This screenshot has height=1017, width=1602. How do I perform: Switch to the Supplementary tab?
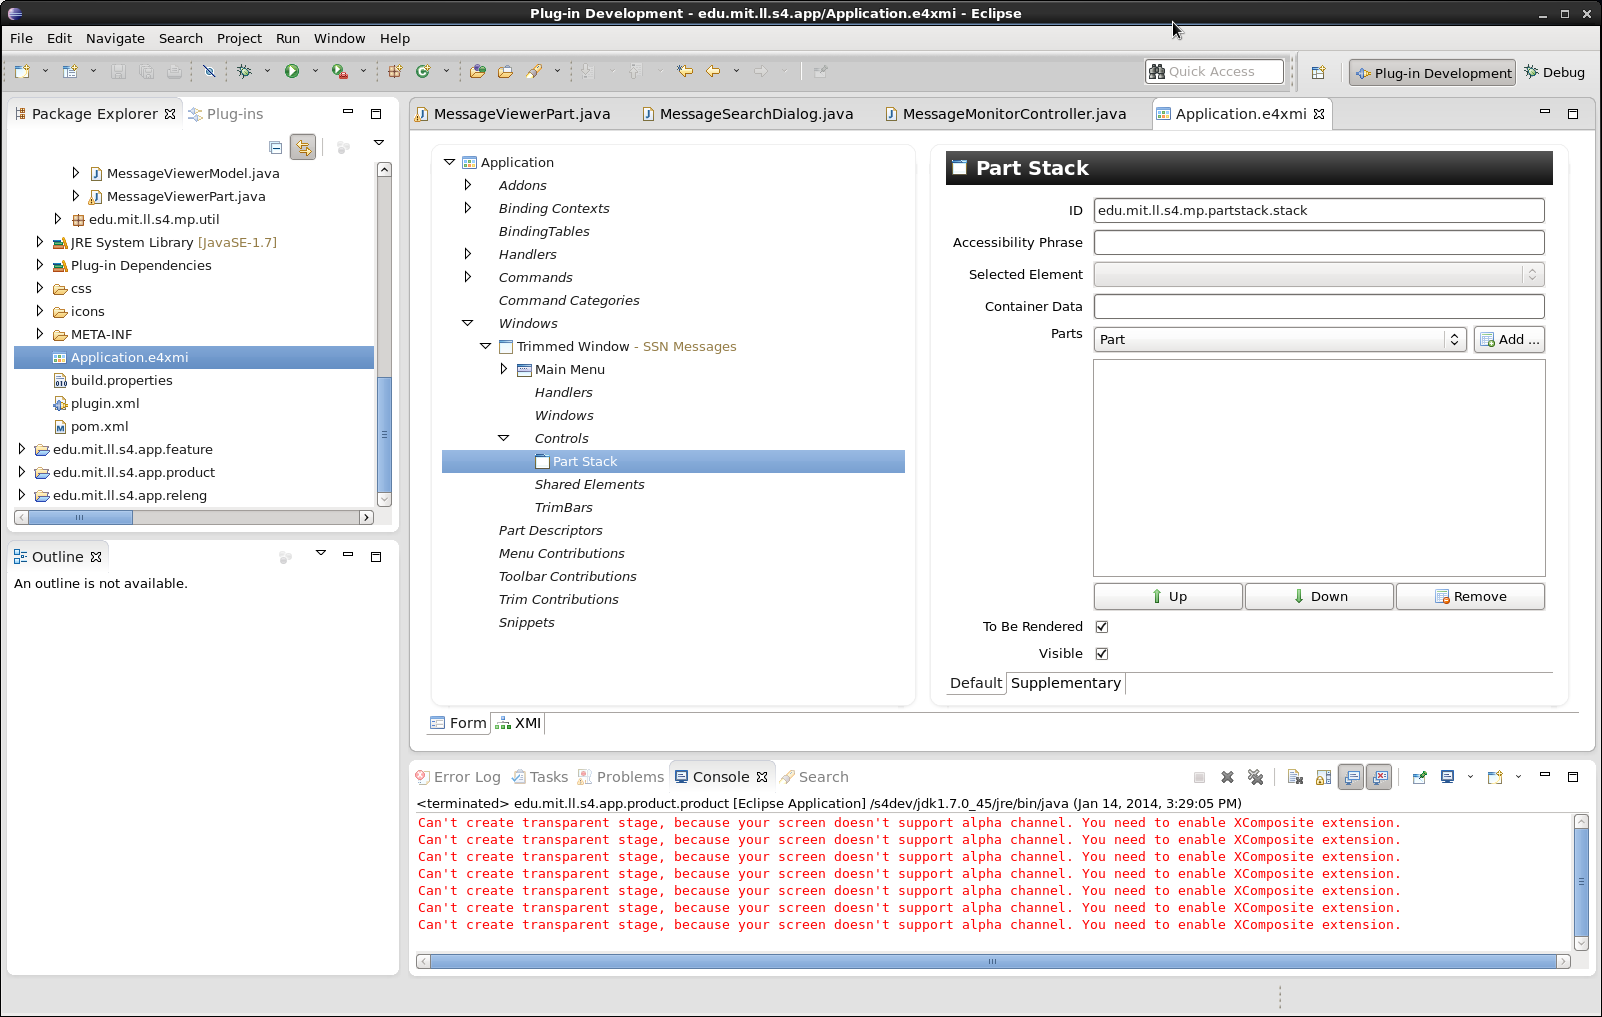[x=1066, y=683]
